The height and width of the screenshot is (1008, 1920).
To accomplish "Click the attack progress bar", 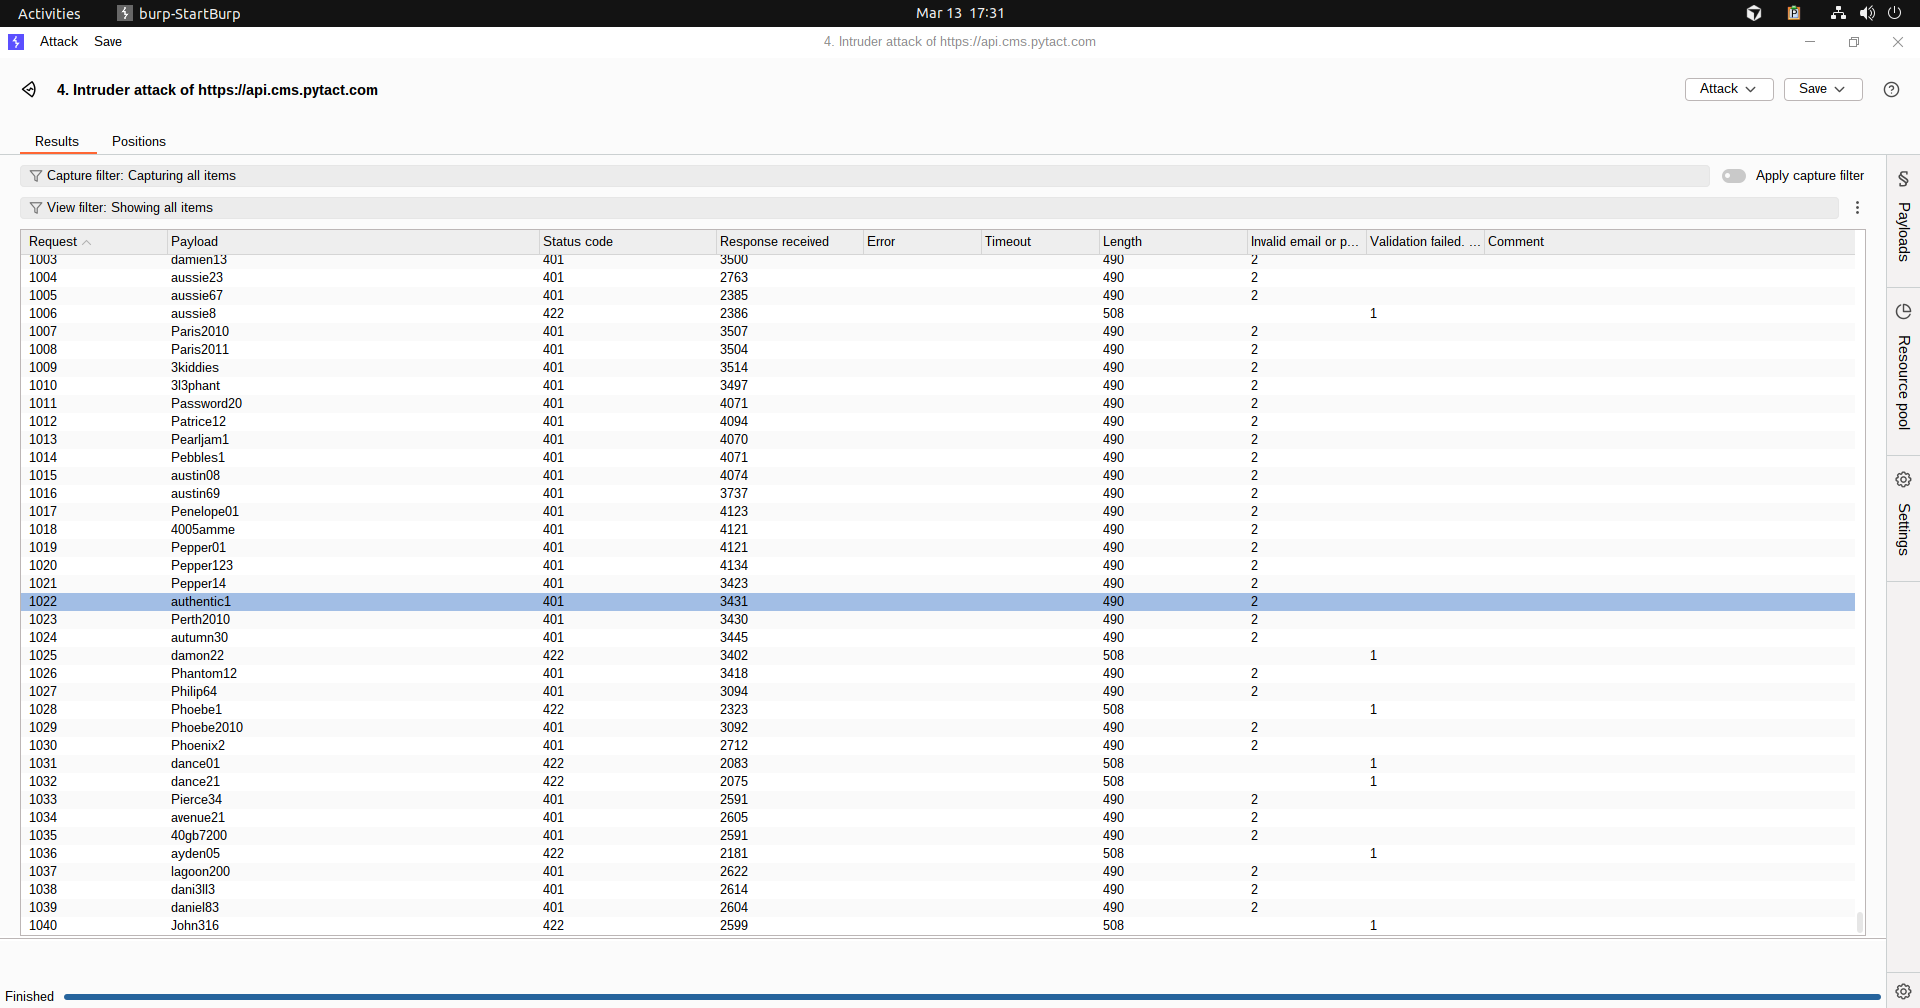I will coord(970,996).
